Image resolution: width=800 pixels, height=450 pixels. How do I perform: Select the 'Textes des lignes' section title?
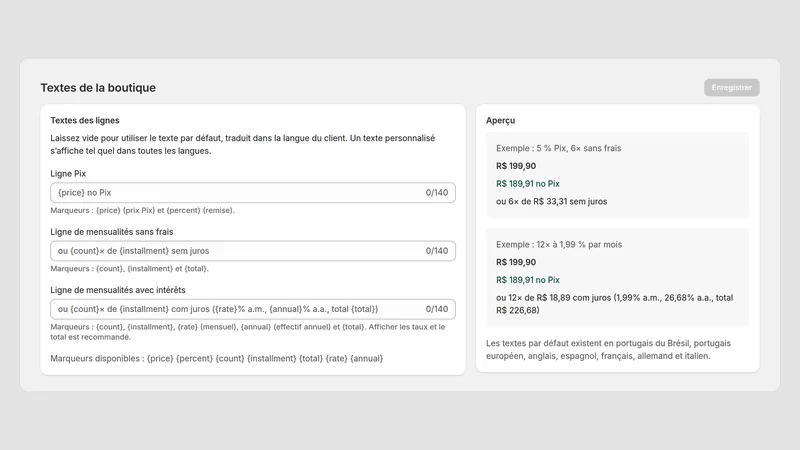pos(85,120)
